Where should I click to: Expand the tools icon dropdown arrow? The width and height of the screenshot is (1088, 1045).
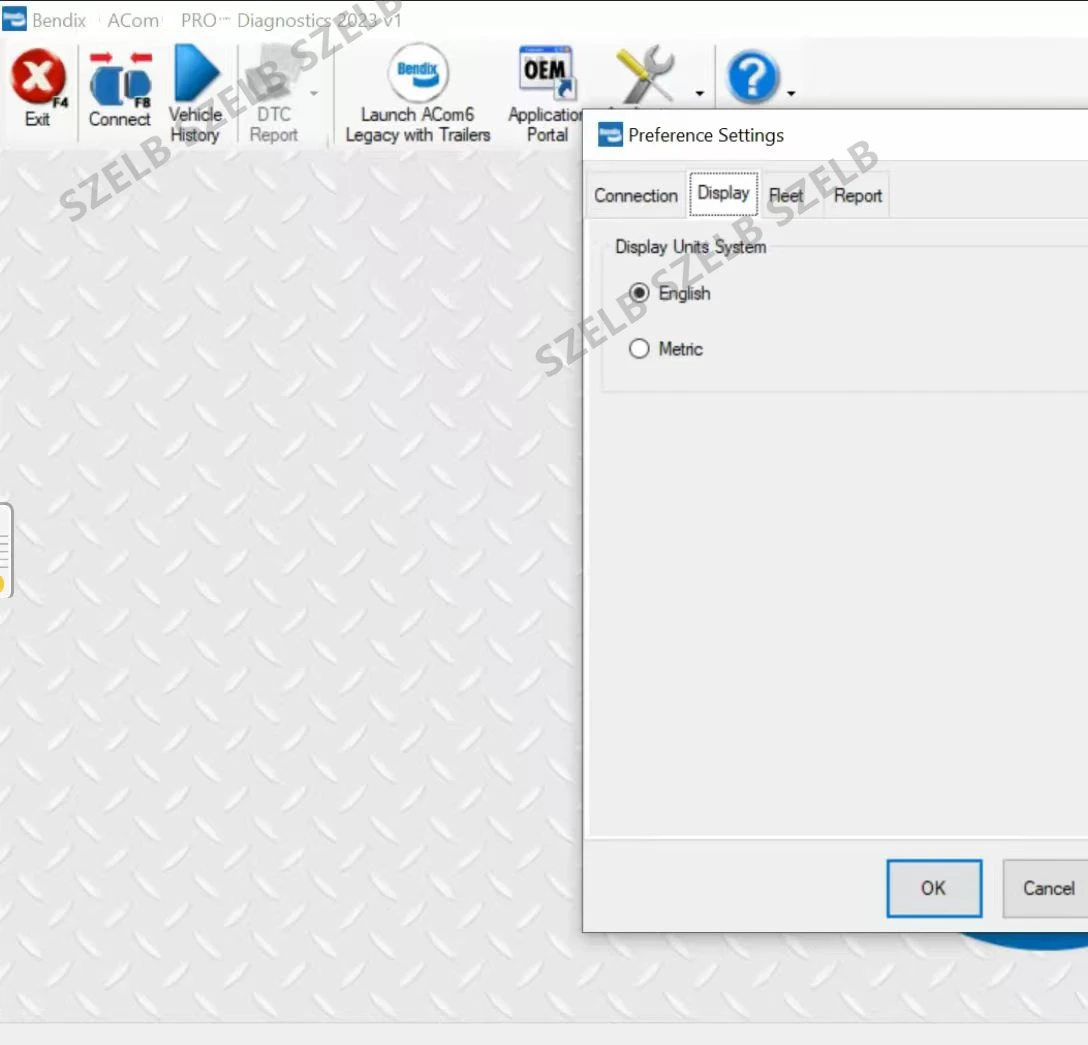coord(699,93)
